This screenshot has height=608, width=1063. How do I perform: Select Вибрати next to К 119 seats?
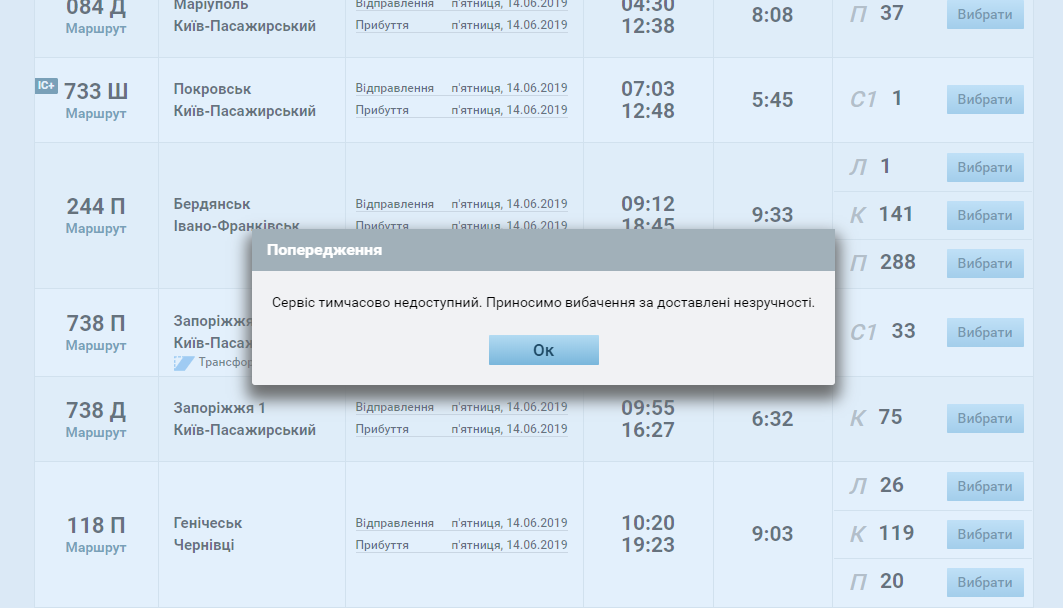[x=985, y=535]
